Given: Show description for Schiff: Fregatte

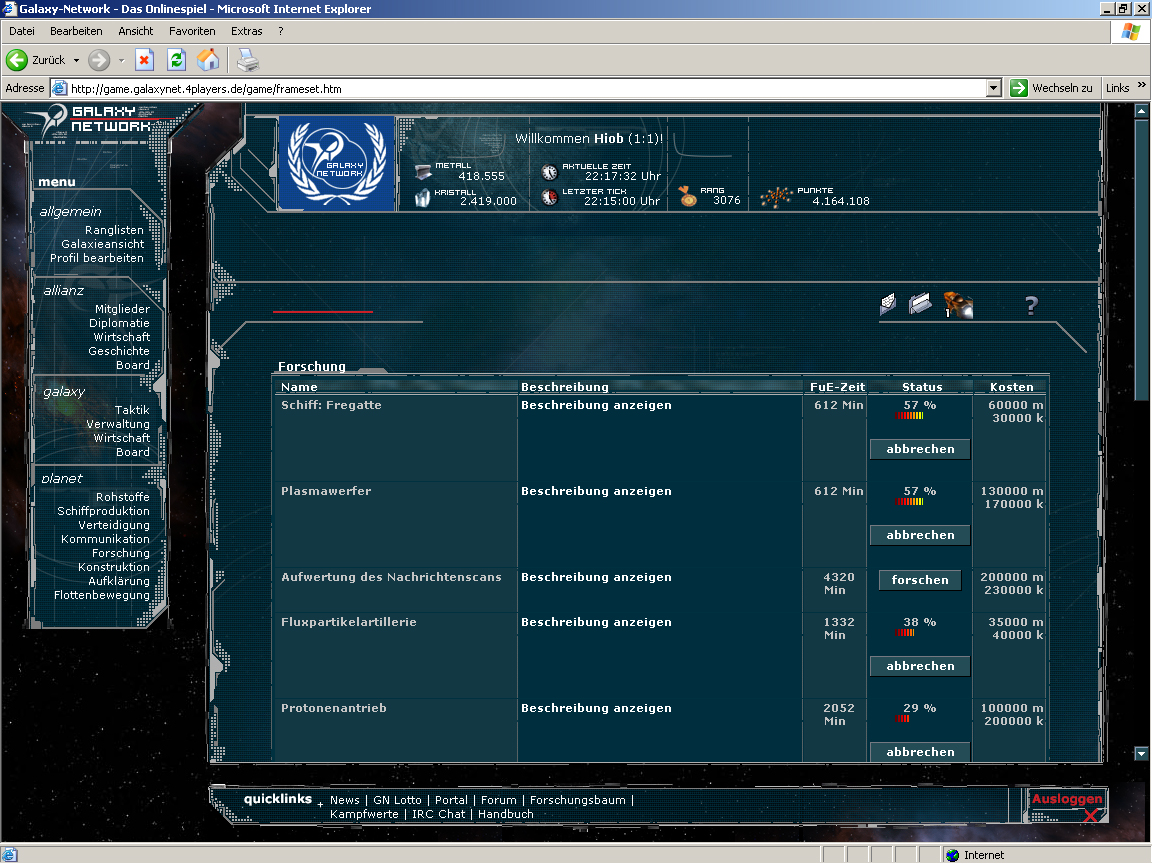Looking at the screenshot, I should point(596,405).
